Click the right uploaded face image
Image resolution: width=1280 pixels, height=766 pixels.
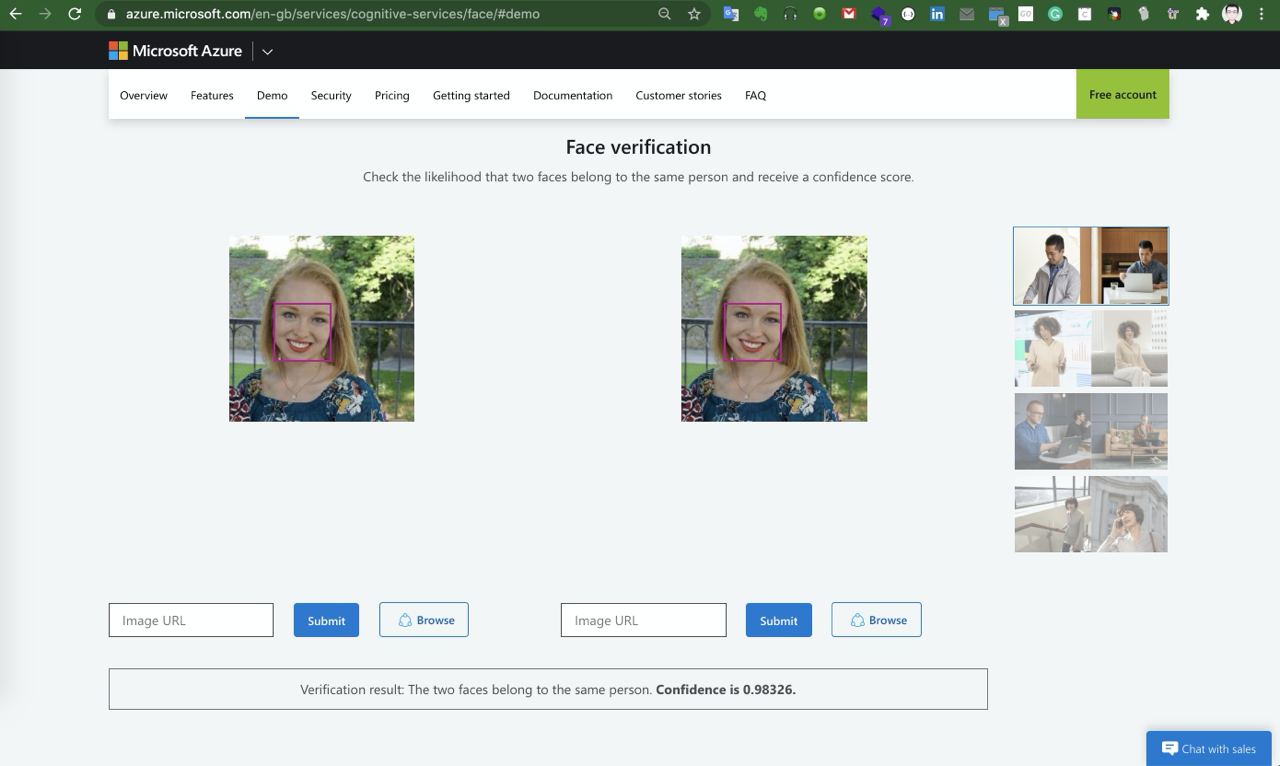[x=774, y=329]
